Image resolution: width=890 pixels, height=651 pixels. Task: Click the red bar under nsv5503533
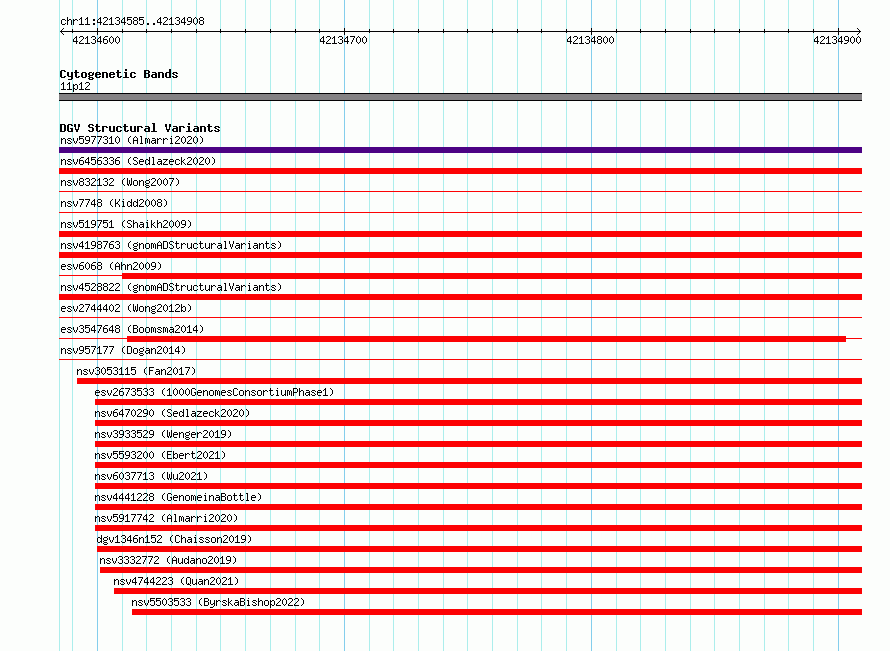point(497,612)
